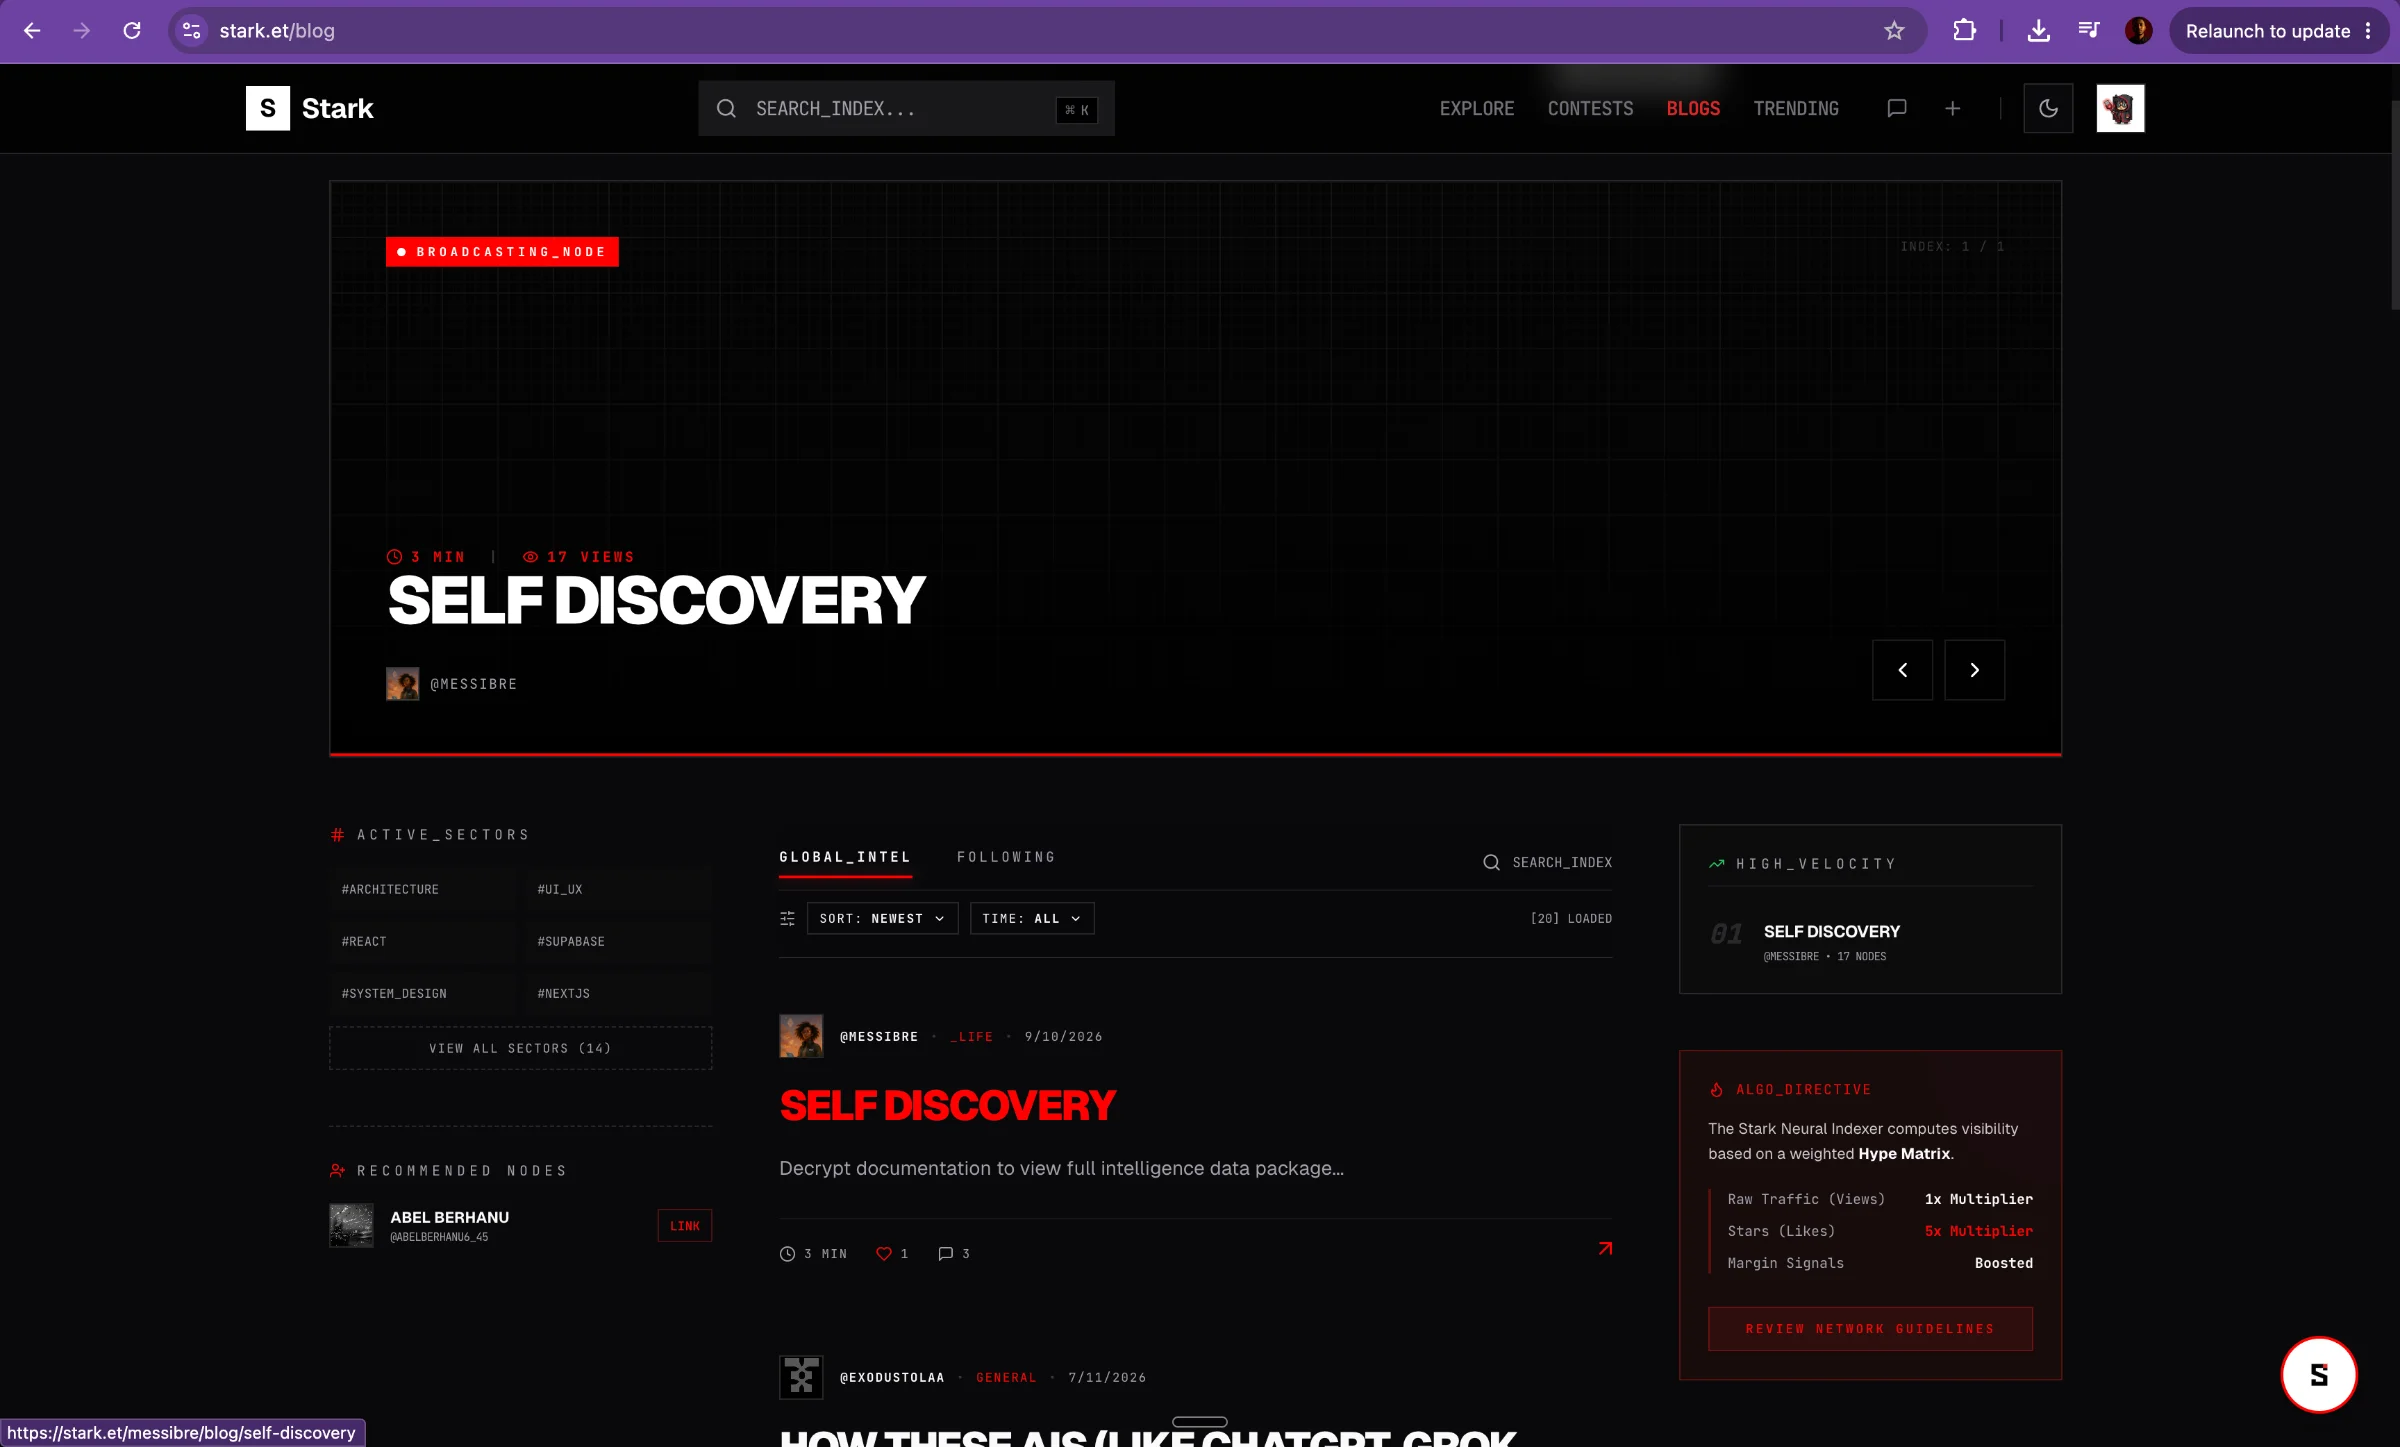Expand the SORT: NEWEST dropdown
This screenshot has width=2400, height=1447.
(x=882, y=918)
